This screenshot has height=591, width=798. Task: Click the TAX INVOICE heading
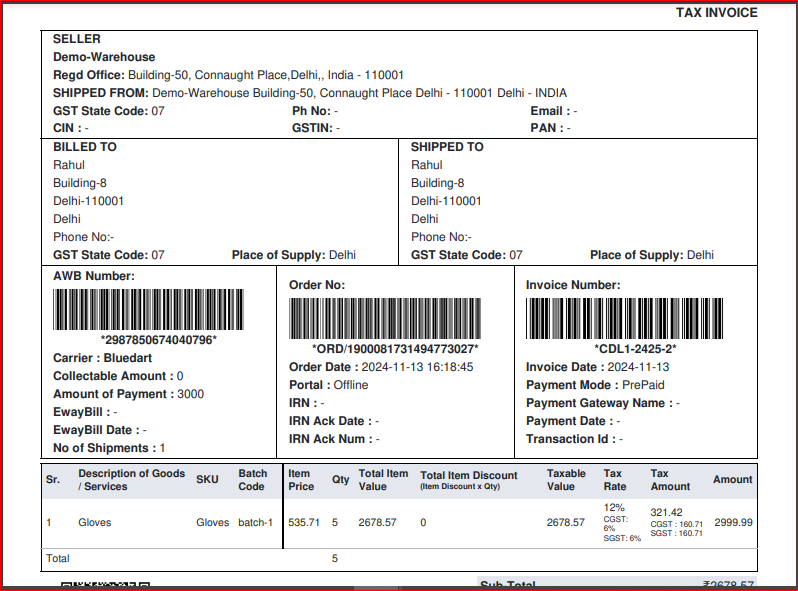[x=716, y=13]
